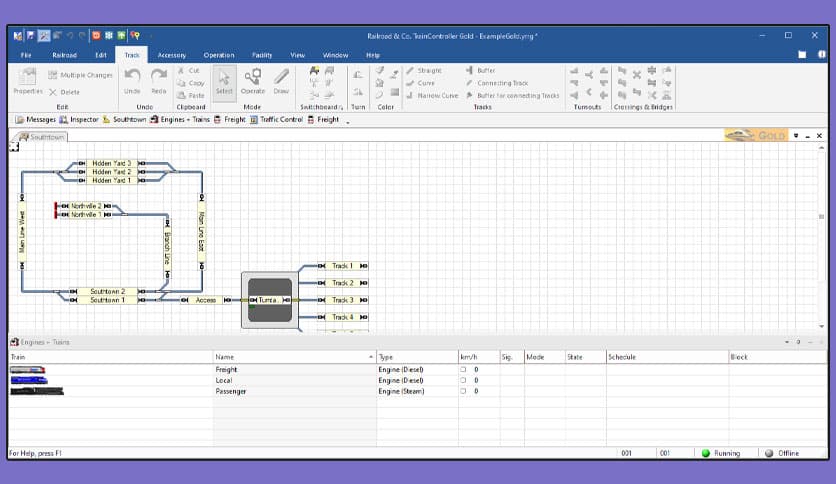Click the Schedule column header
The height and width of the screenshot is (484, 836).
pos(667,357)
